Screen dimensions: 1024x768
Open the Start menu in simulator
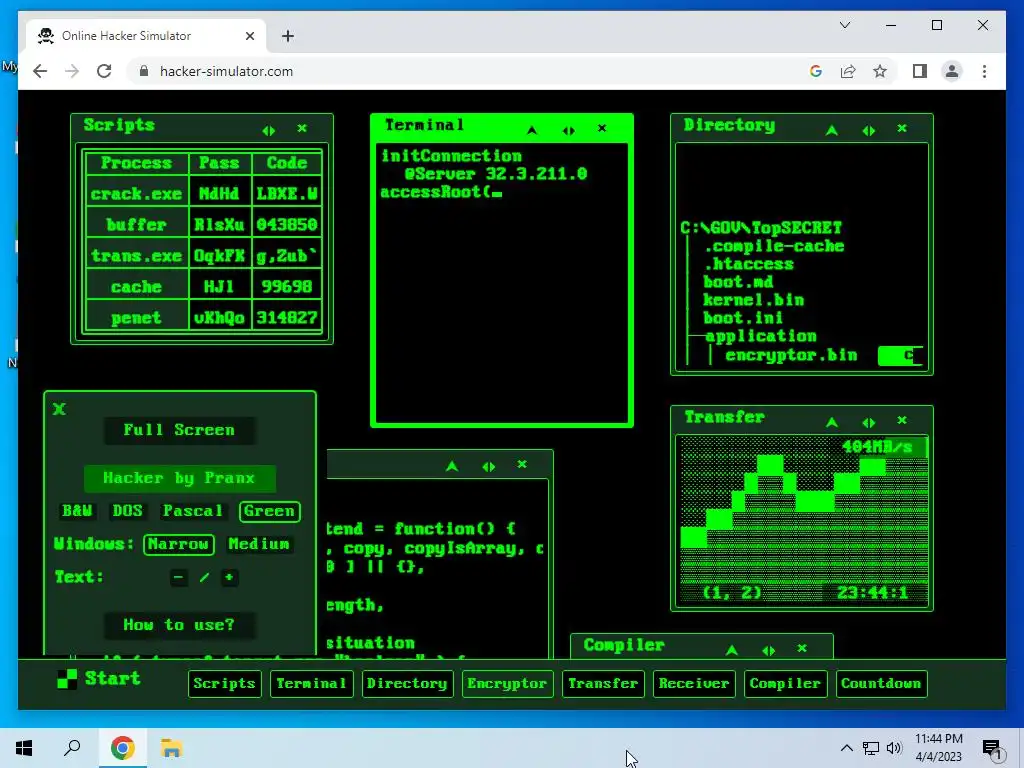pos(99,679)
